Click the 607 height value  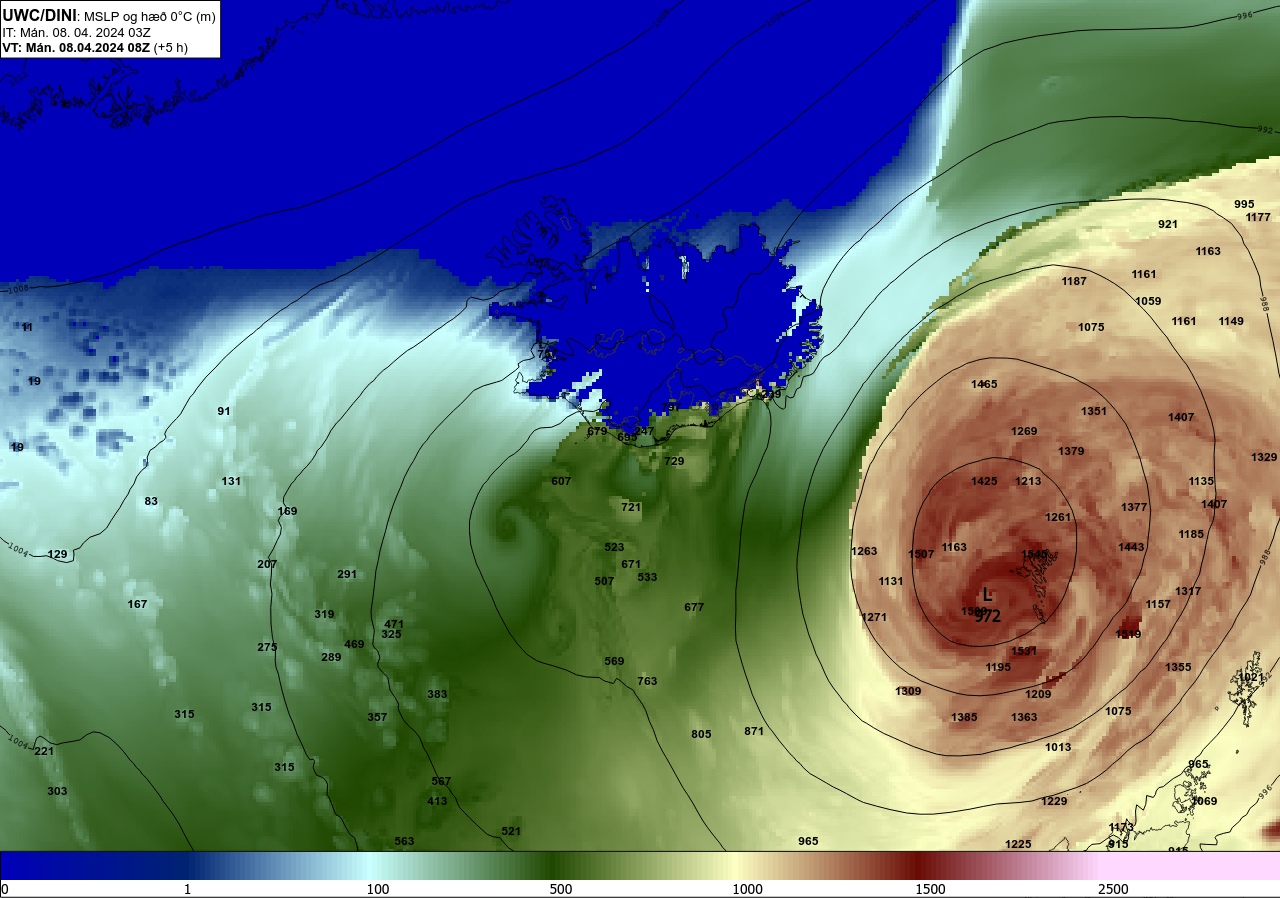coord(561,481)
